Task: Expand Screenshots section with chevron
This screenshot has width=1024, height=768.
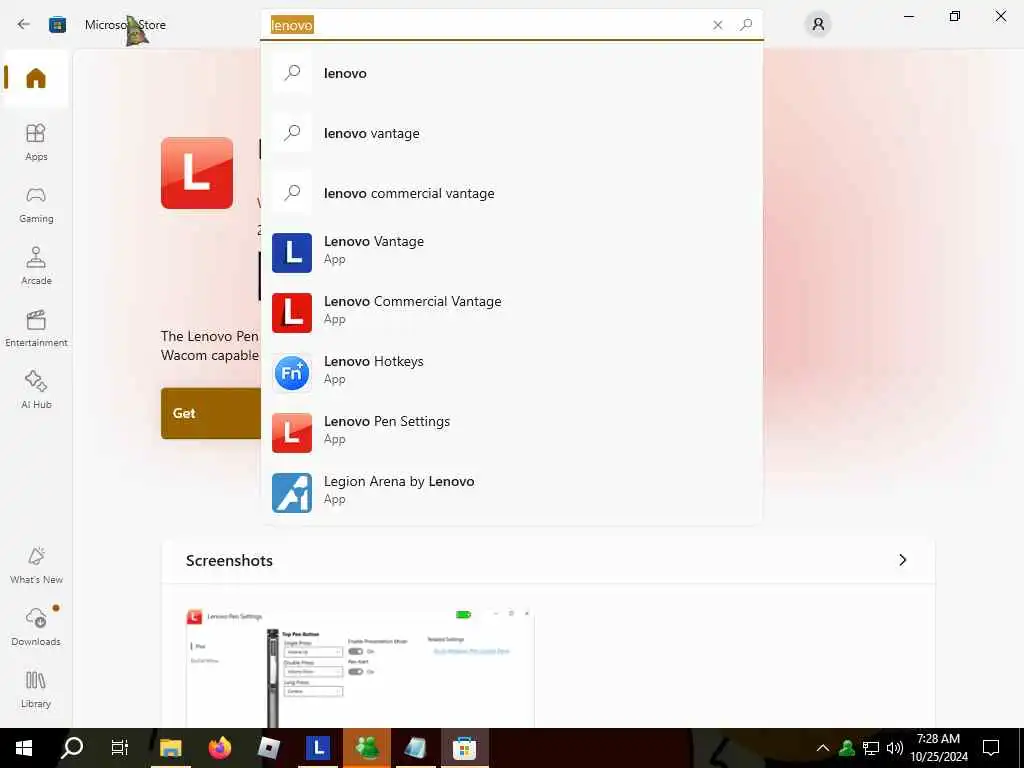Action: coord(903,560)
